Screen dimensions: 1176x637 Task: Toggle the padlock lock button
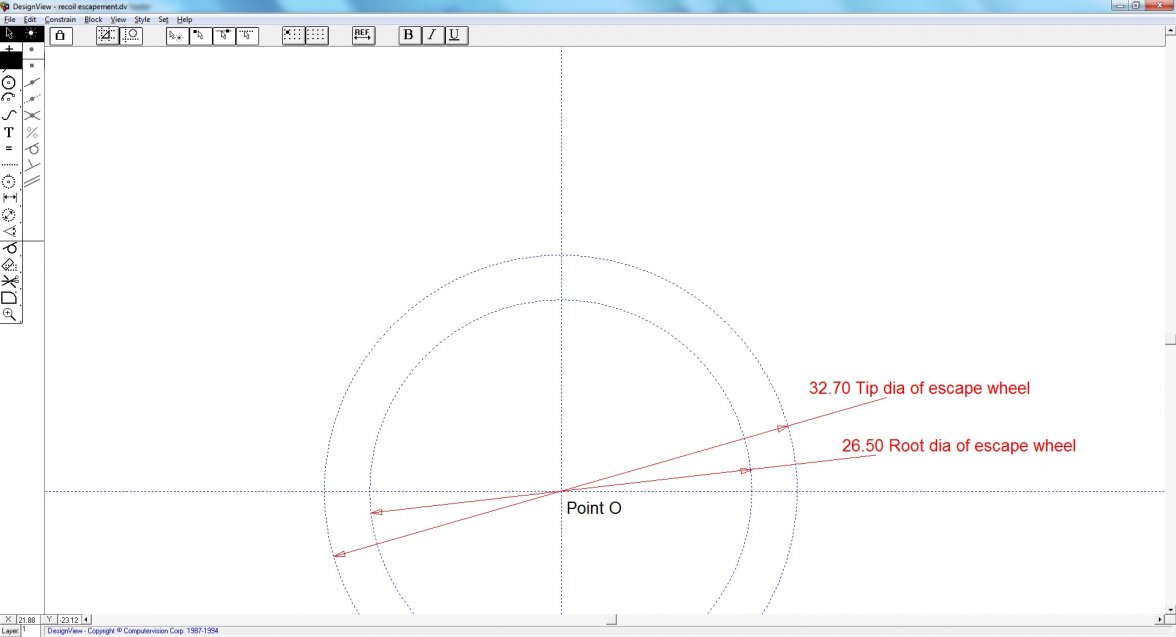60,35
